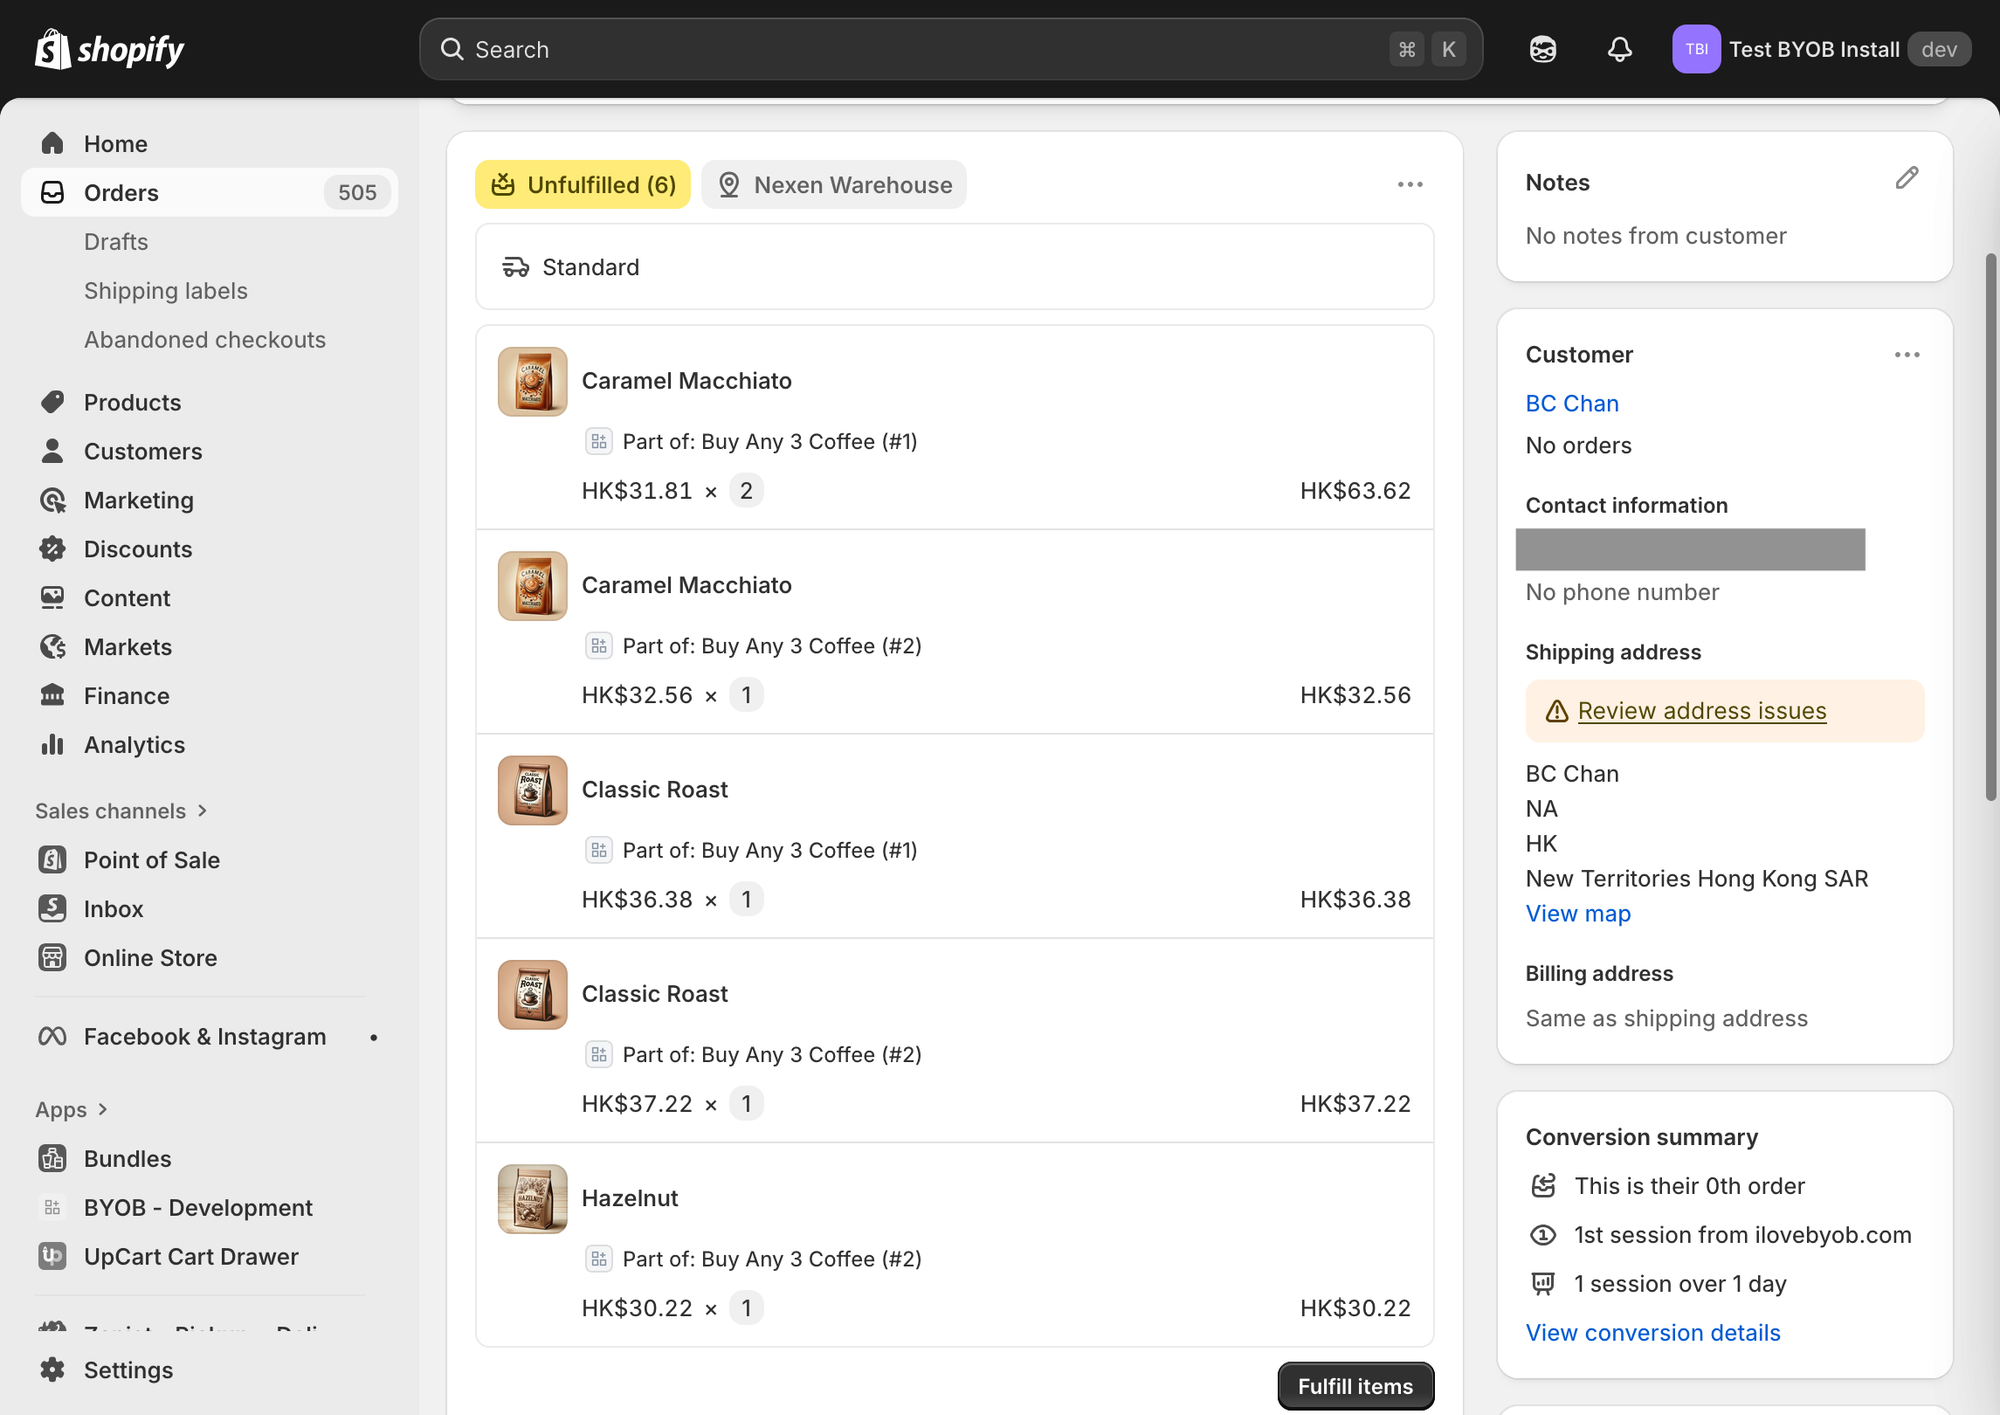Expand the Apps section chevron
Image resolution: width=2000 pixels, height=1415 pixels.
click(x=103, y=1109)
